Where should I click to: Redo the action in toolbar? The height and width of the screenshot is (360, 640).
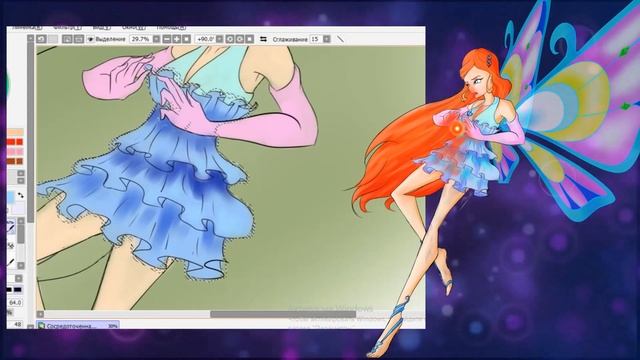[x=53, y=39]
